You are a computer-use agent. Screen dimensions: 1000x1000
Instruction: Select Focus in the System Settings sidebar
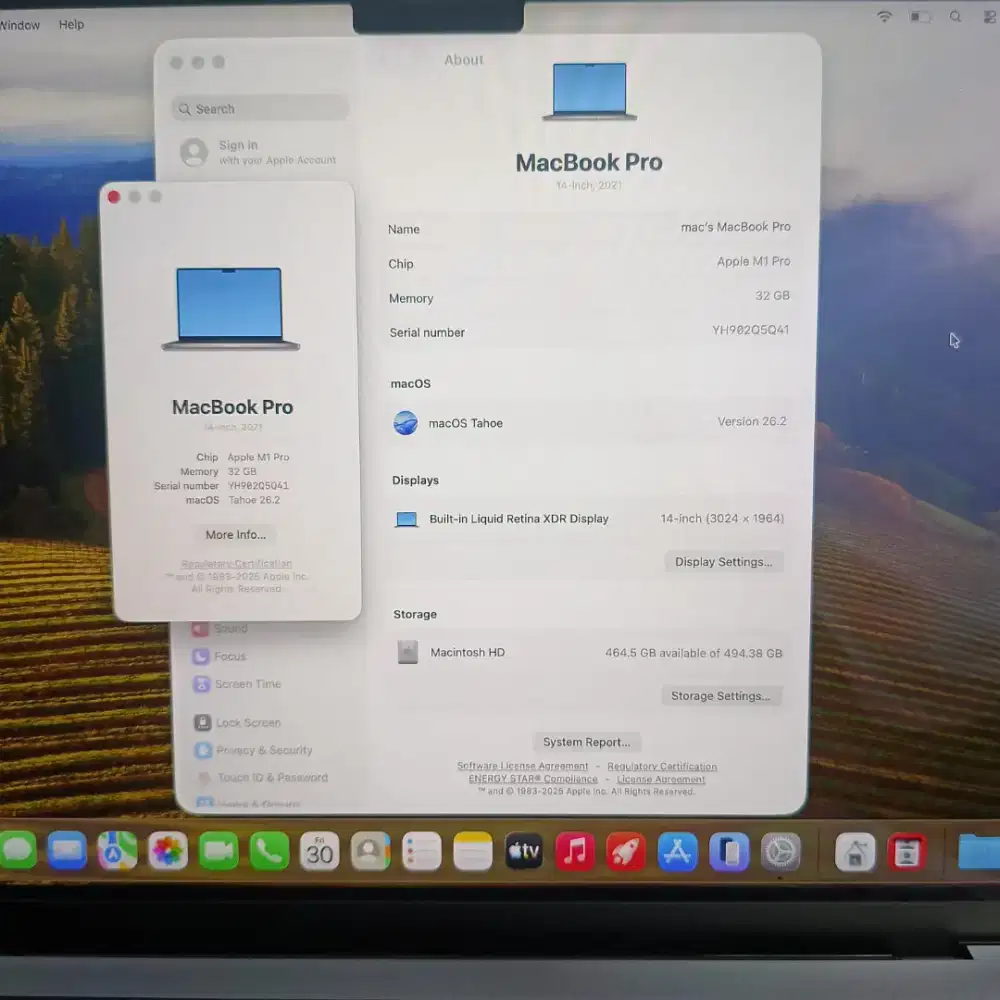pos(229,656)
